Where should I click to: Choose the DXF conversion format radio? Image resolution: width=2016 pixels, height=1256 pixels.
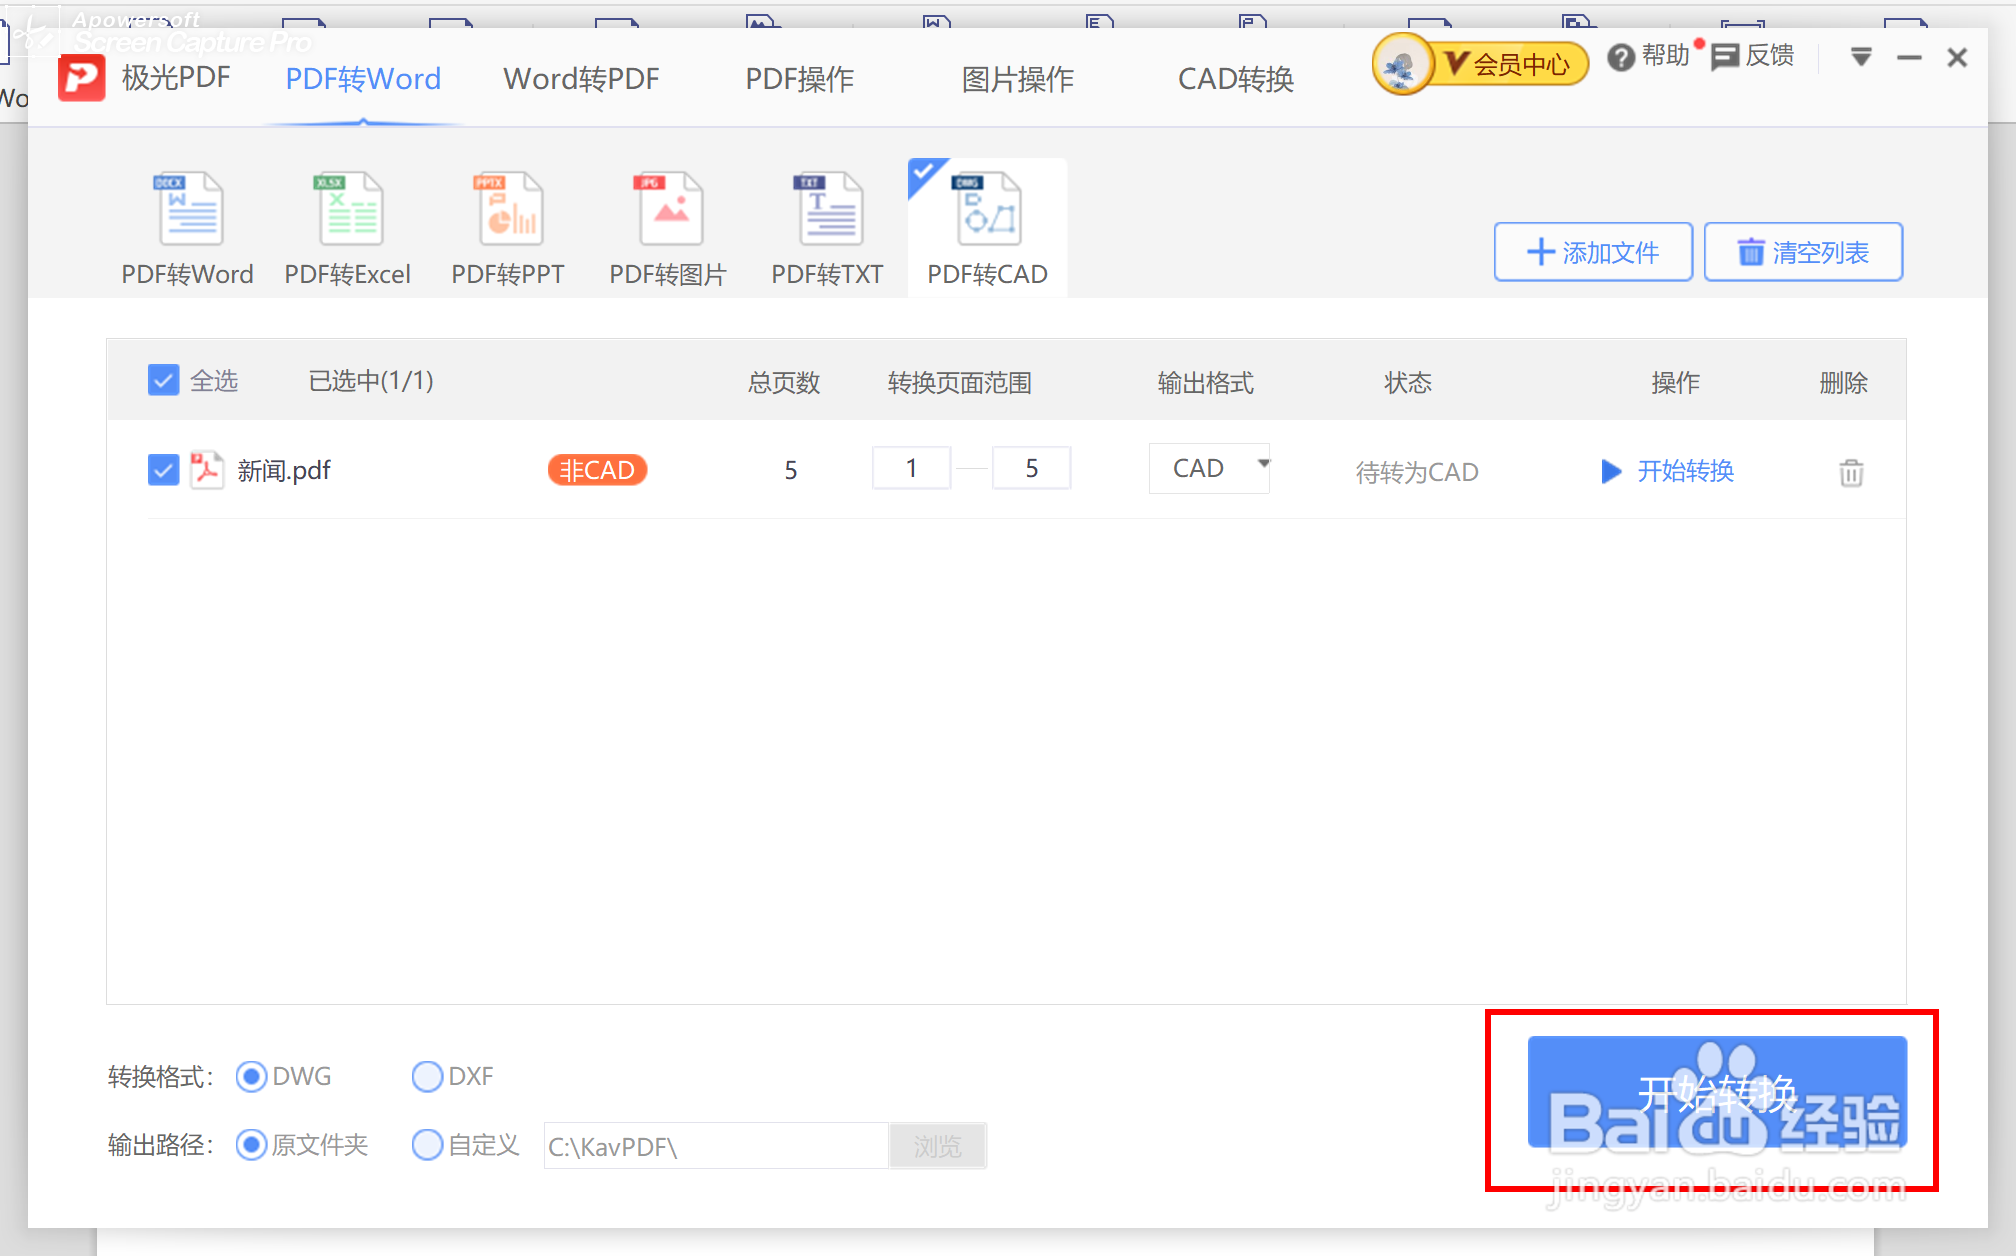[x=427, y=1076]
